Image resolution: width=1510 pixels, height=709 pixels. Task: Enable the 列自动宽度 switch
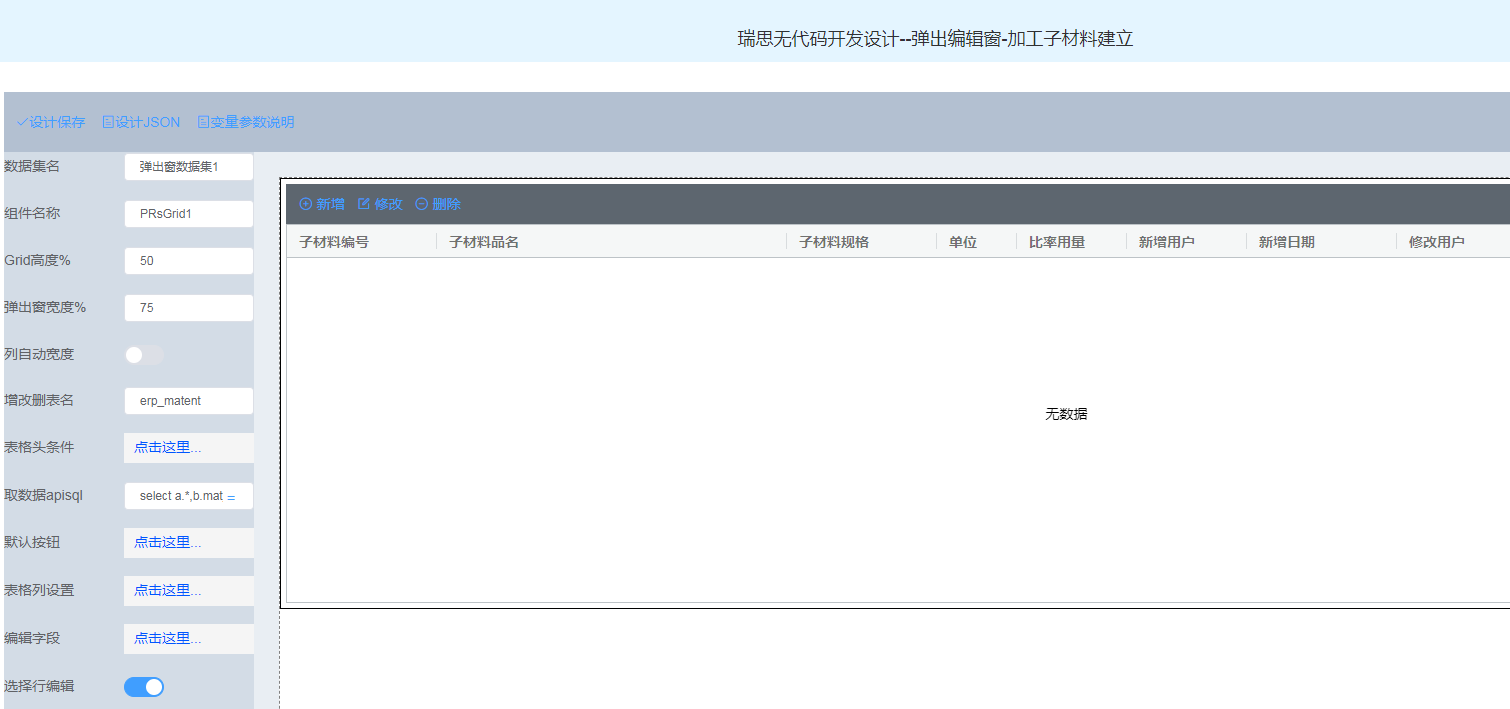tap(144, 355)
